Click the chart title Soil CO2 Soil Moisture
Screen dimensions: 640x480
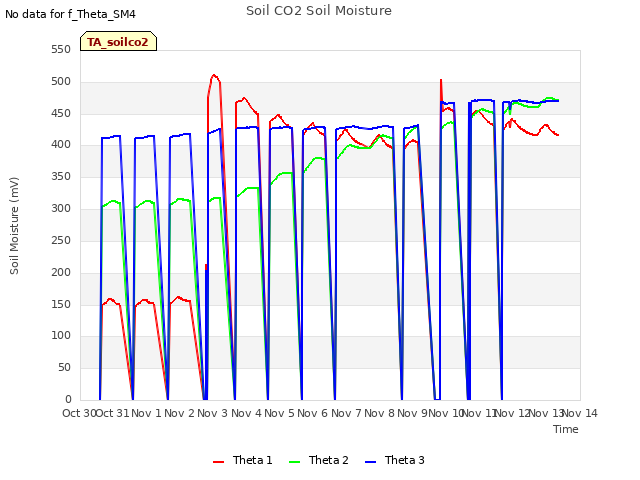[x=319, y=11]
